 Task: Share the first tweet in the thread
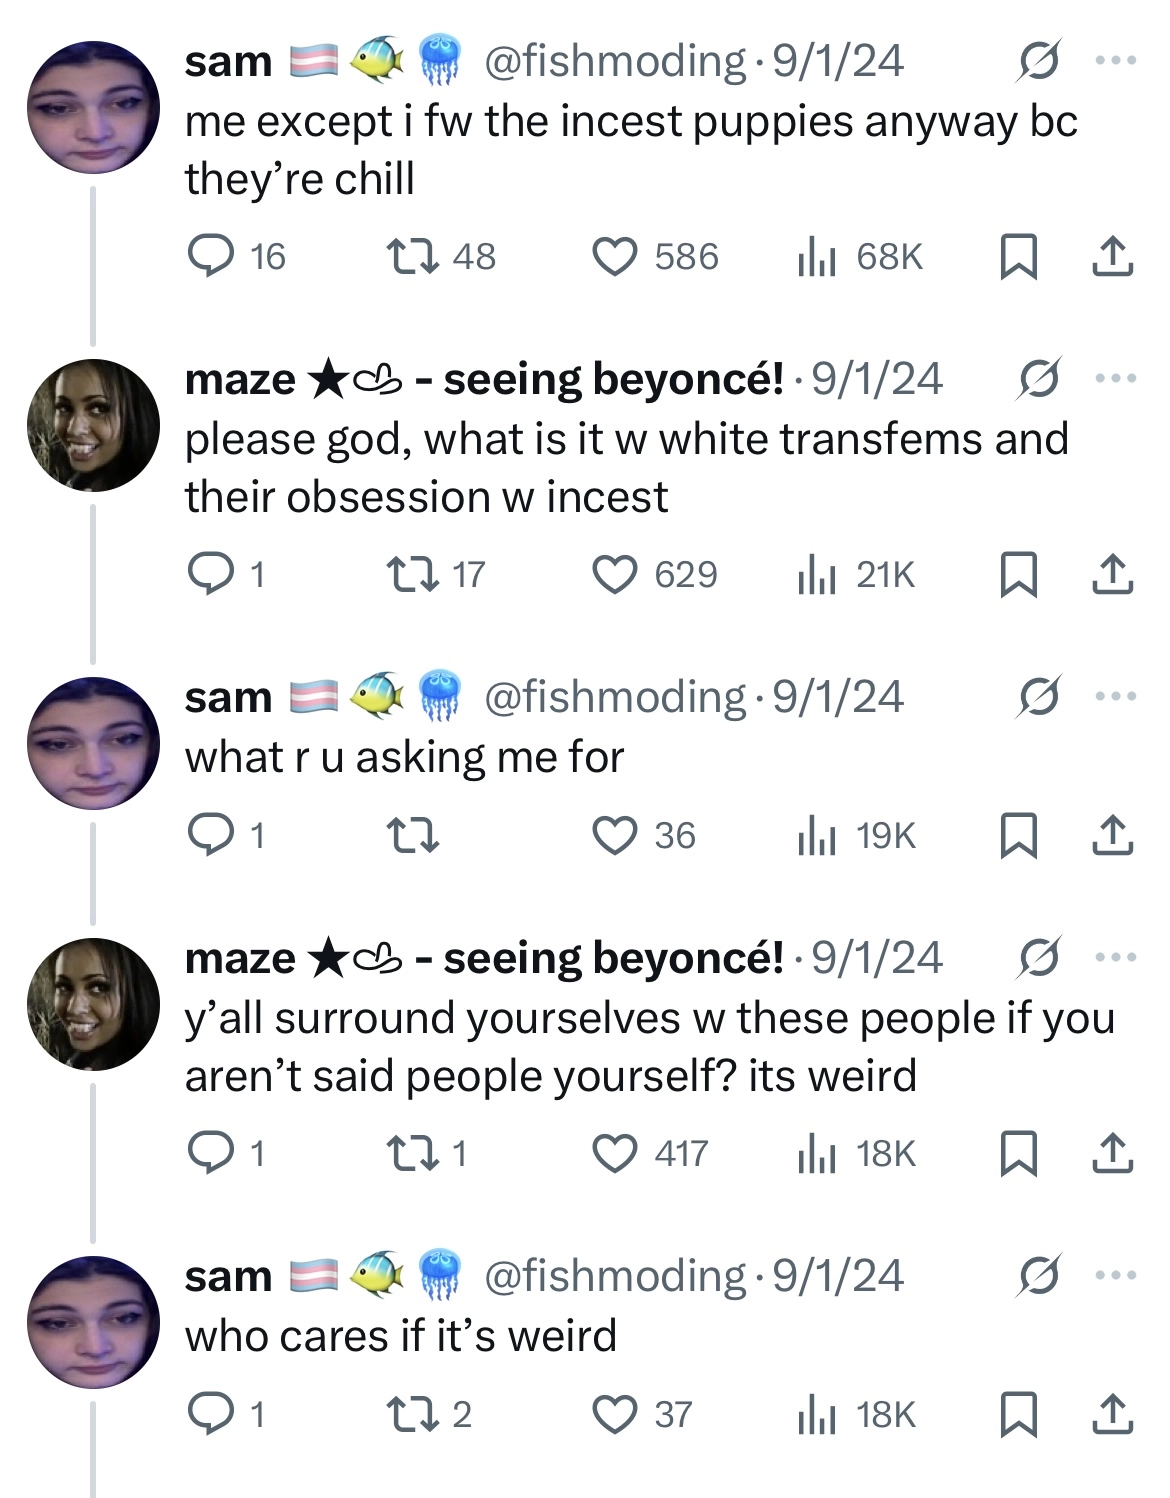(x=1112, y=256)
